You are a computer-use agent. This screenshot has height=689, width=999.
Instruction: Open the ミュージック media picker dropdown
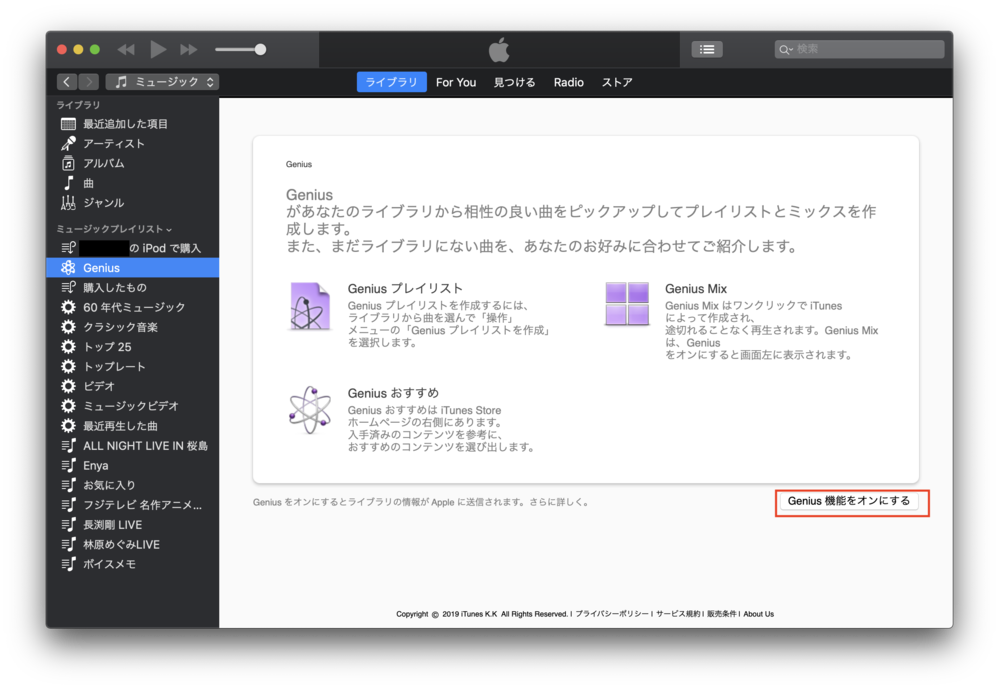click(162, 82)
